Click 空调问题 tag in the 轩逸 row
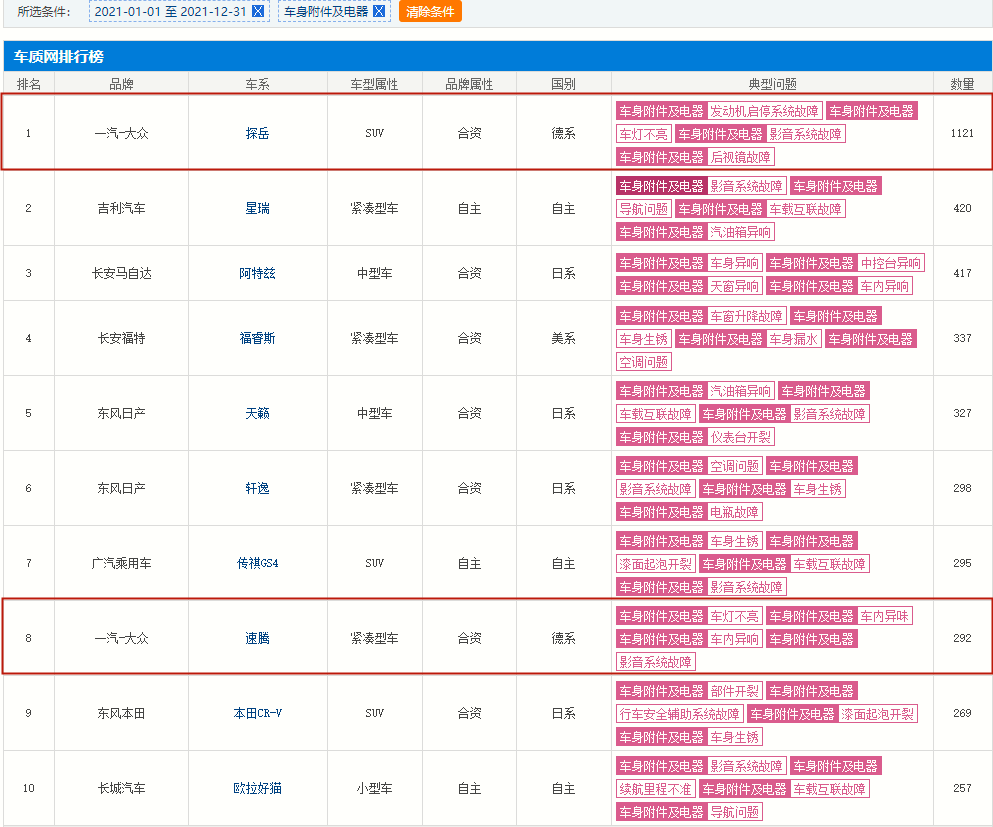Image resolution: width=993 pixels, height=827 pixels. pos(734,466)
